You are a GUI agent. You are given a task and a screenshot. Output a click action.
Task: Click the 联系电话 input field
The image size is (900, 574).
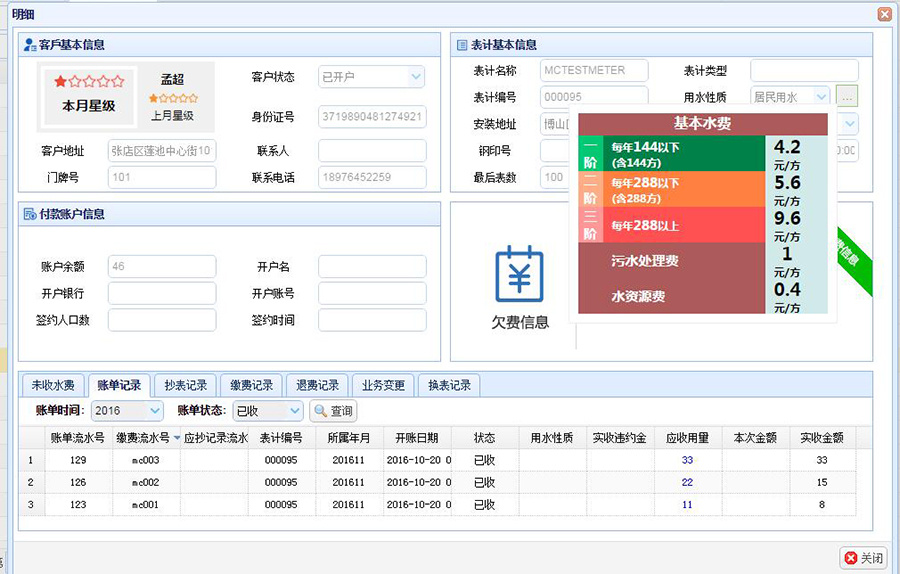(372, 177)
